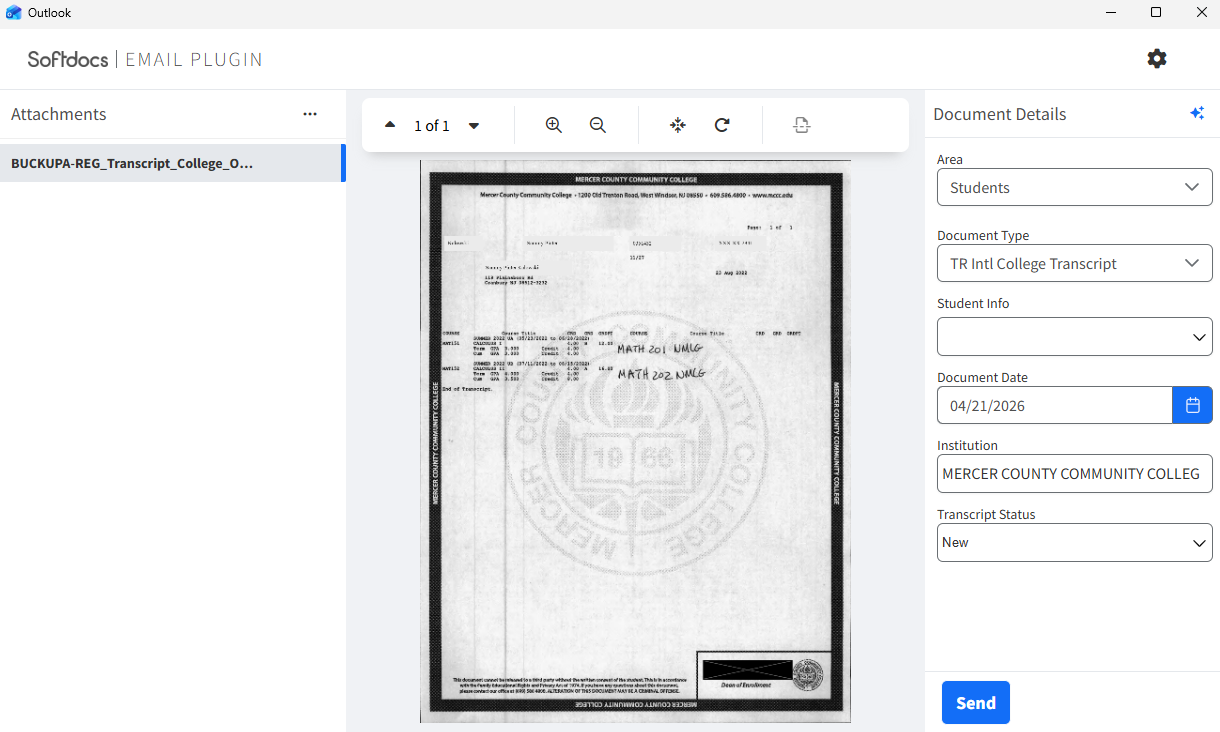This screenshot has height=732, width=1220.
Task: Click into the Institution text field
Action: coord(1074,473)
